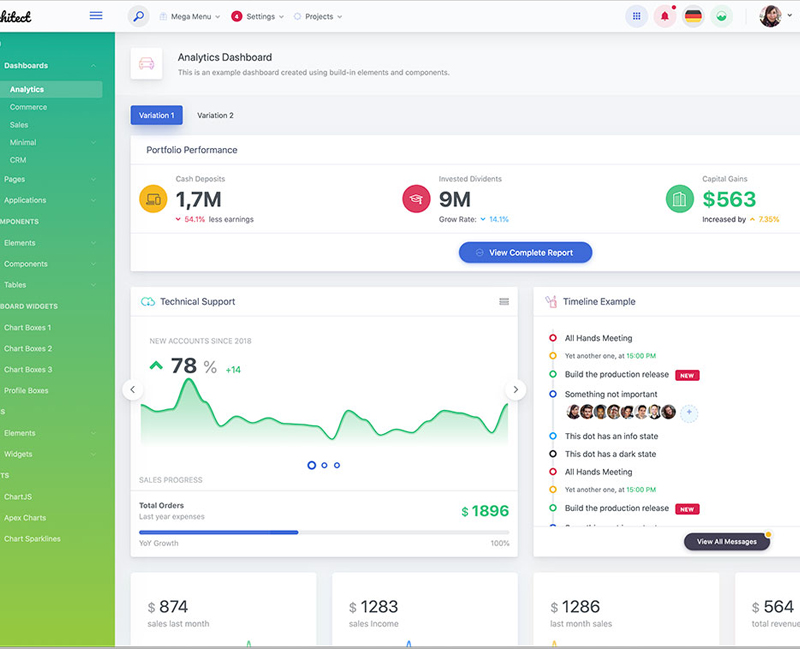Select Commerce in the sidebar menu
This screenshot has height=649, width=800.
click(29, 107)
